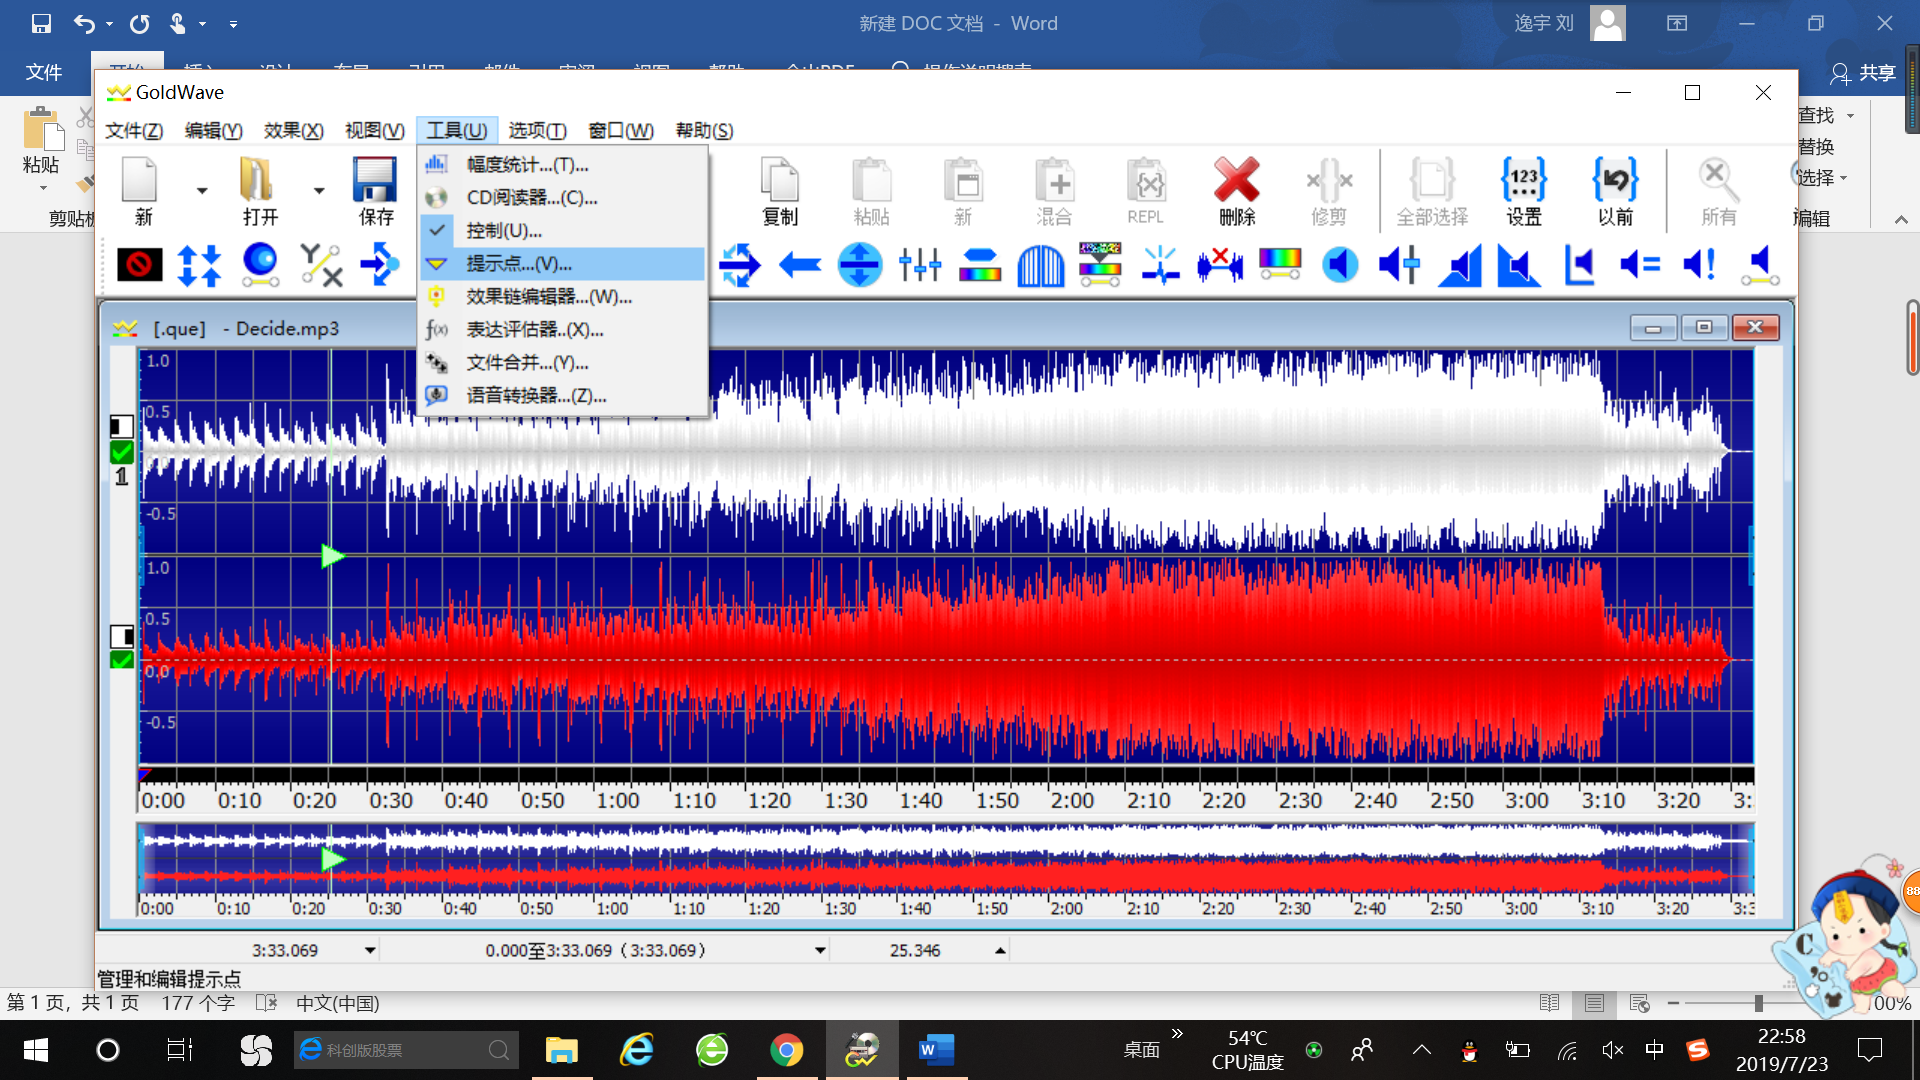Viewport: 1920px width, 1080px height.
Task: Click the red prohibition censor effect icon
Action: (140, 265)
